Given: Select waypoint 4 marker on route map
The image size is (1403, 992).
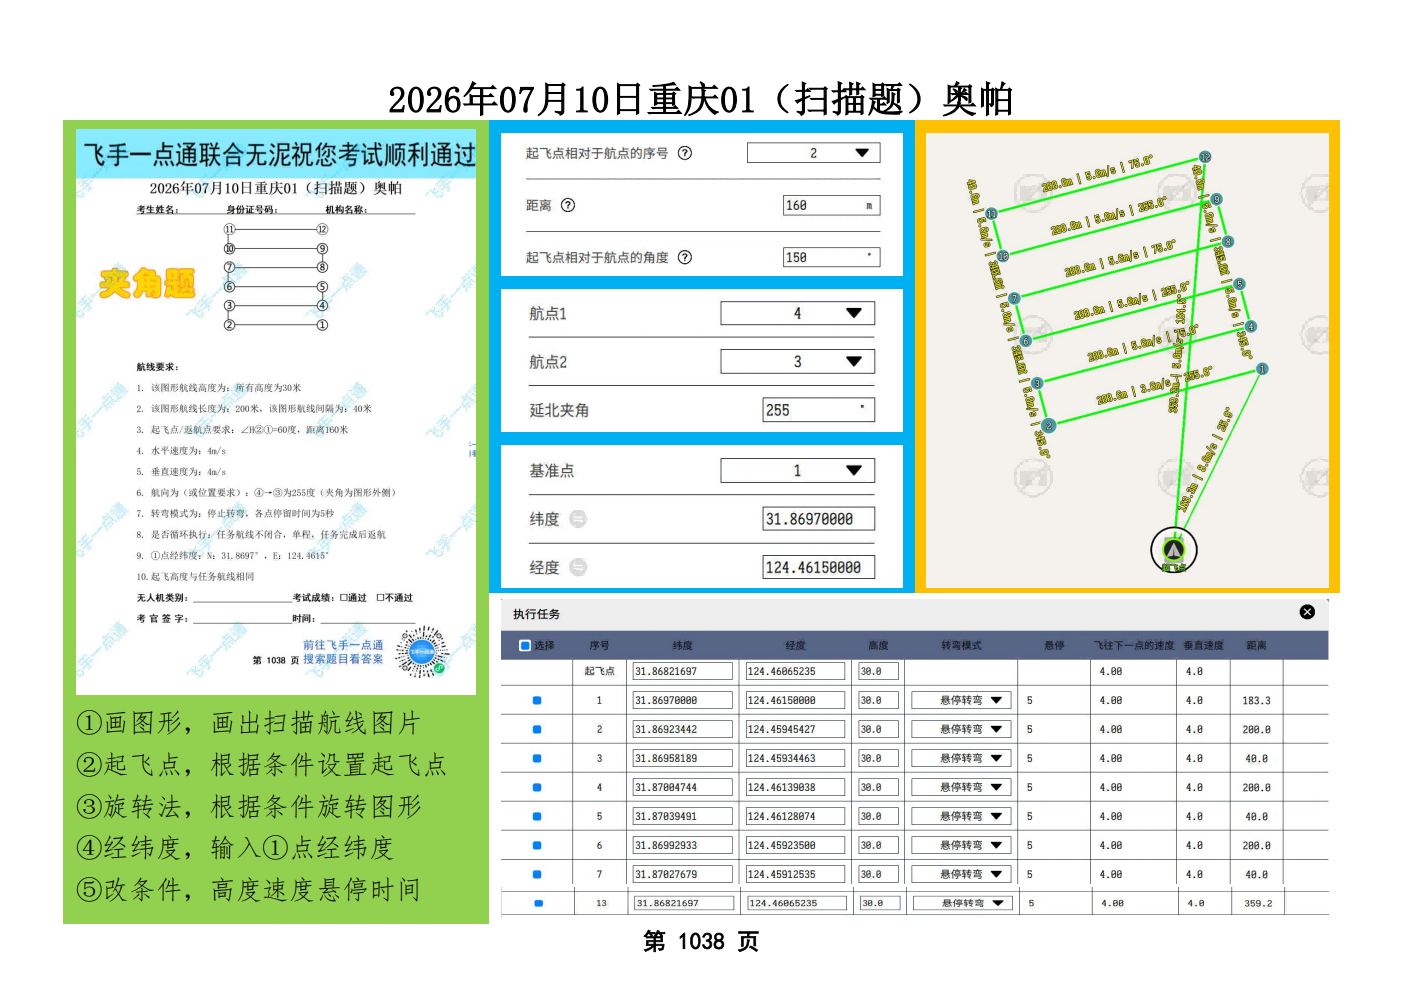Looking at the screenshot, I should pyautogui.click(x=1251, y=326).
